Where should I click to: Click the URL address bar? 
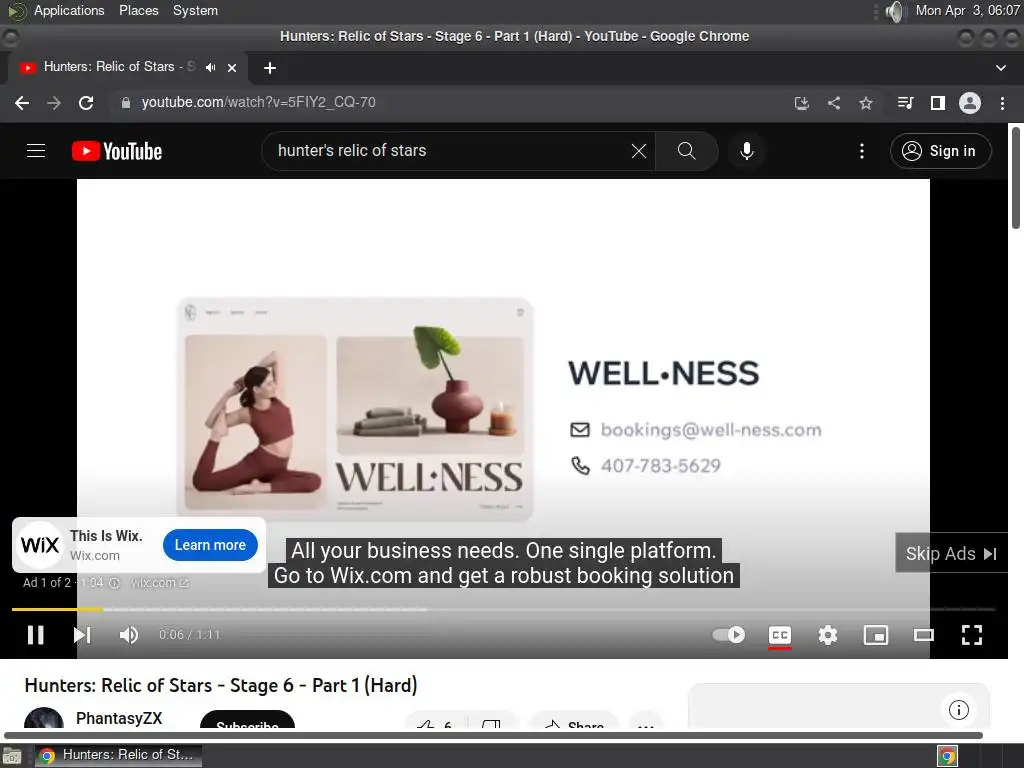click(x=451, y=103)
